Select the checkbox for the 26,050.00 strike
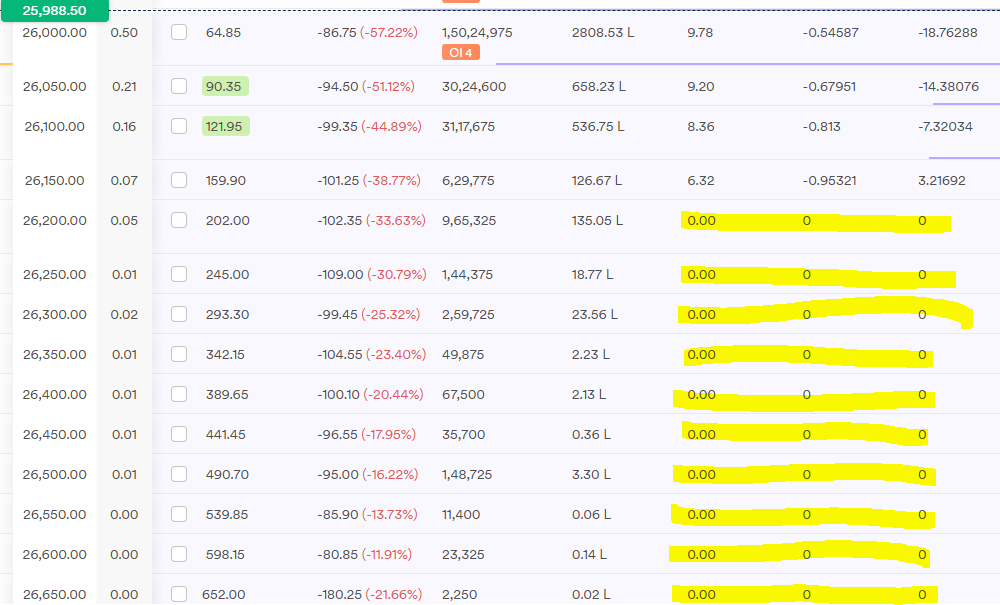 (179, 86)
